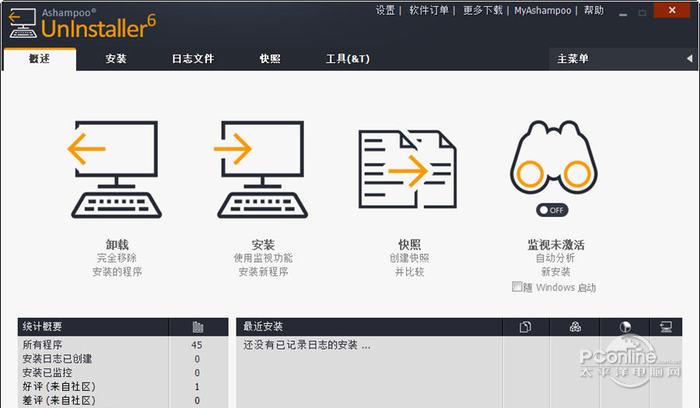Open the MyAshampoo link
Screen dimensions: 700x408
click(x=542, y=10)
